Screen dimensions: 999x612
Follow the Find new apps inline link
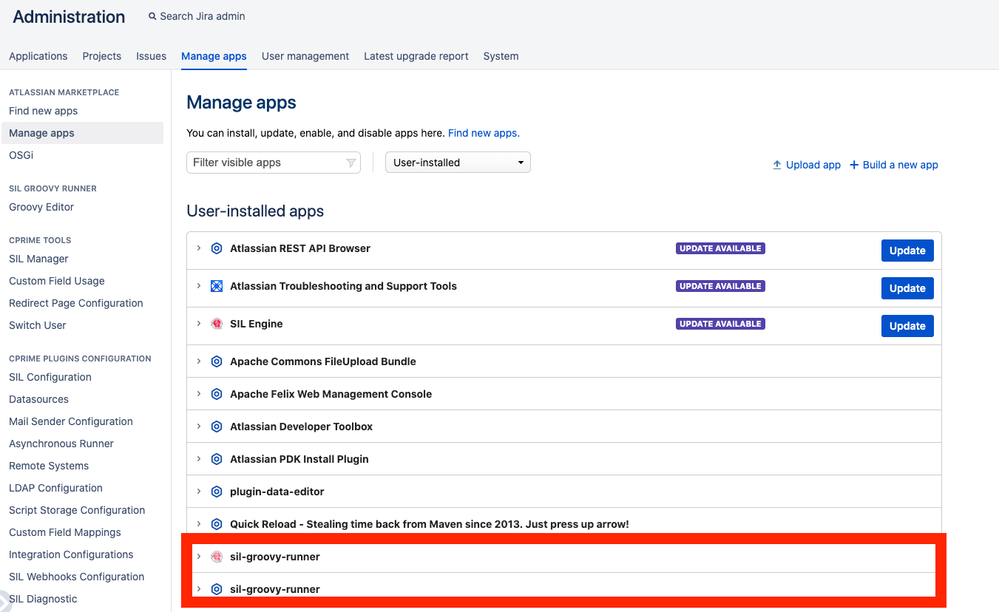[x=484, y=133]
